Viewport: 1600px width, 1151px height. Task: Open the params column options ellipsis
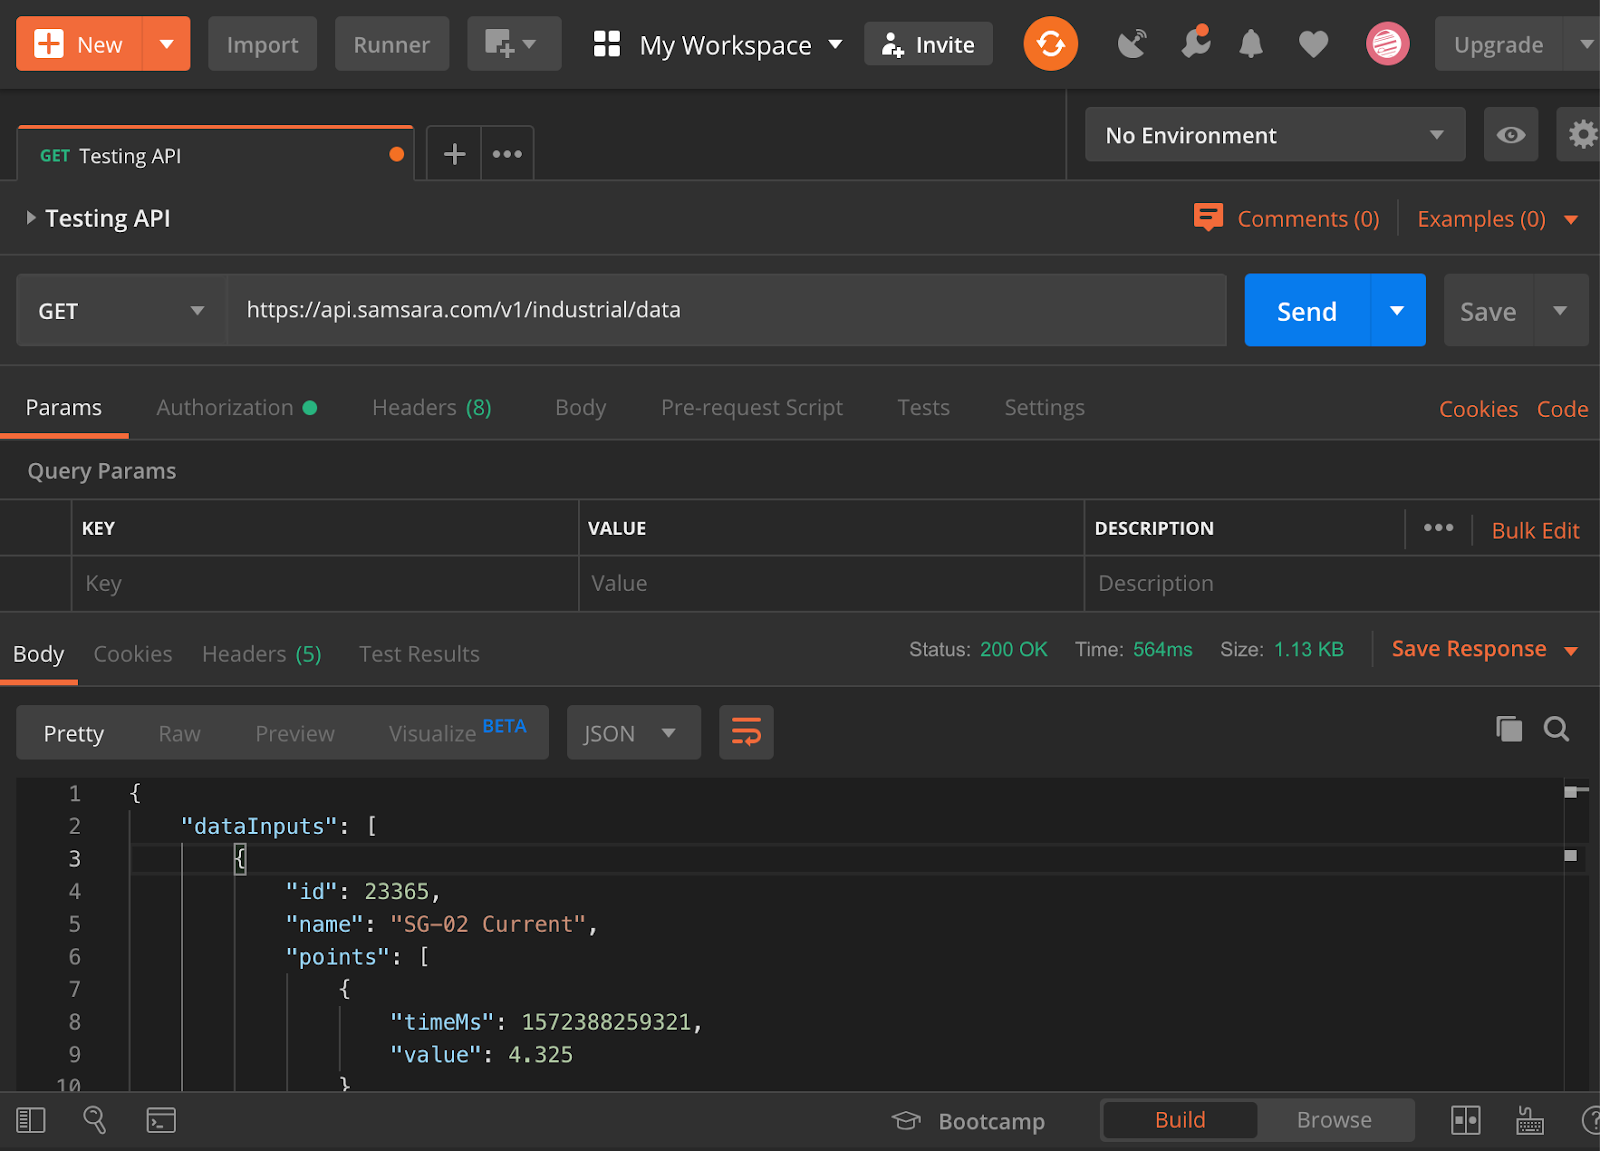1438,527
